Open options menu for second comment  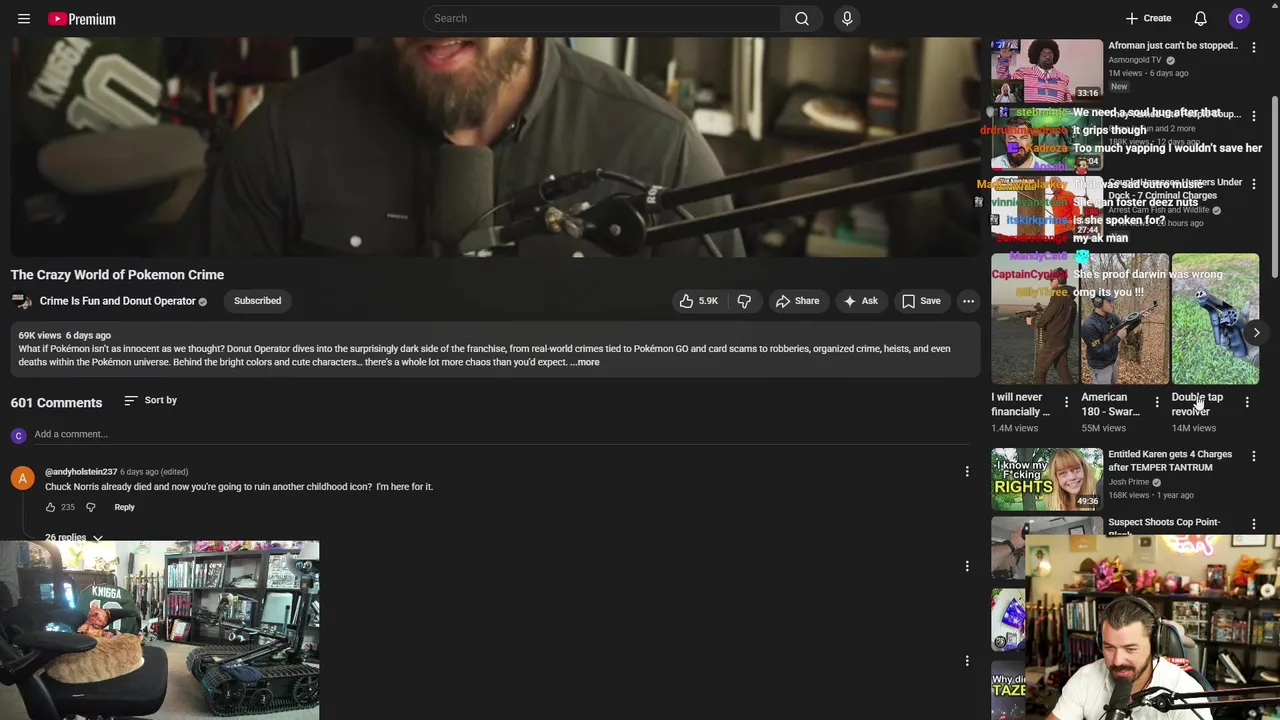click(967, 566)
